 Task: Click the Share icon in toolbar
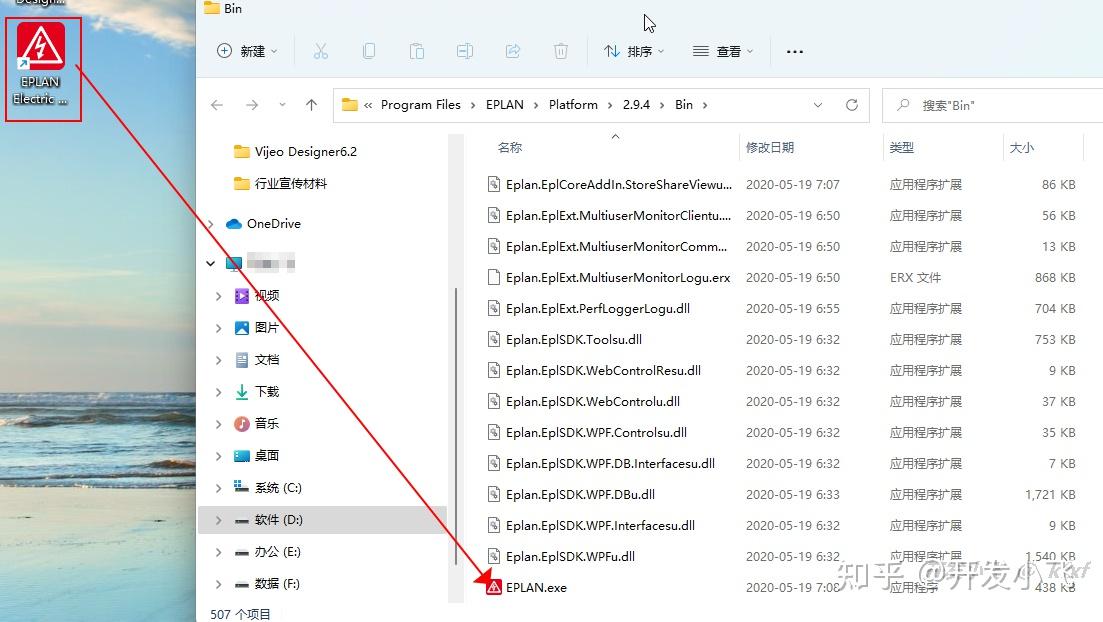[513, 51]
